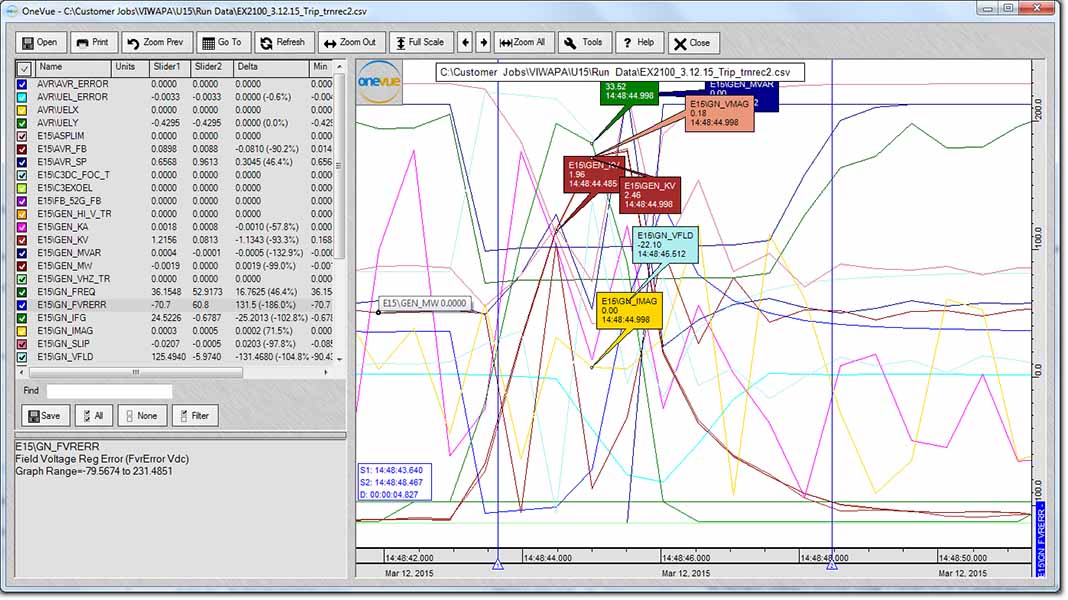Image resolution: width=1068 pixels, height=600 pixels.
Task: Apply Full Scale to the chart
Action: pos(419,43)
